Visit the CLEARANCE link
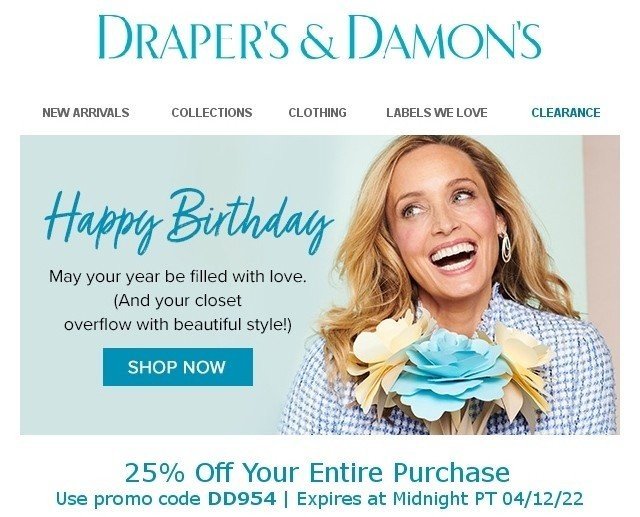 (566, 113)
